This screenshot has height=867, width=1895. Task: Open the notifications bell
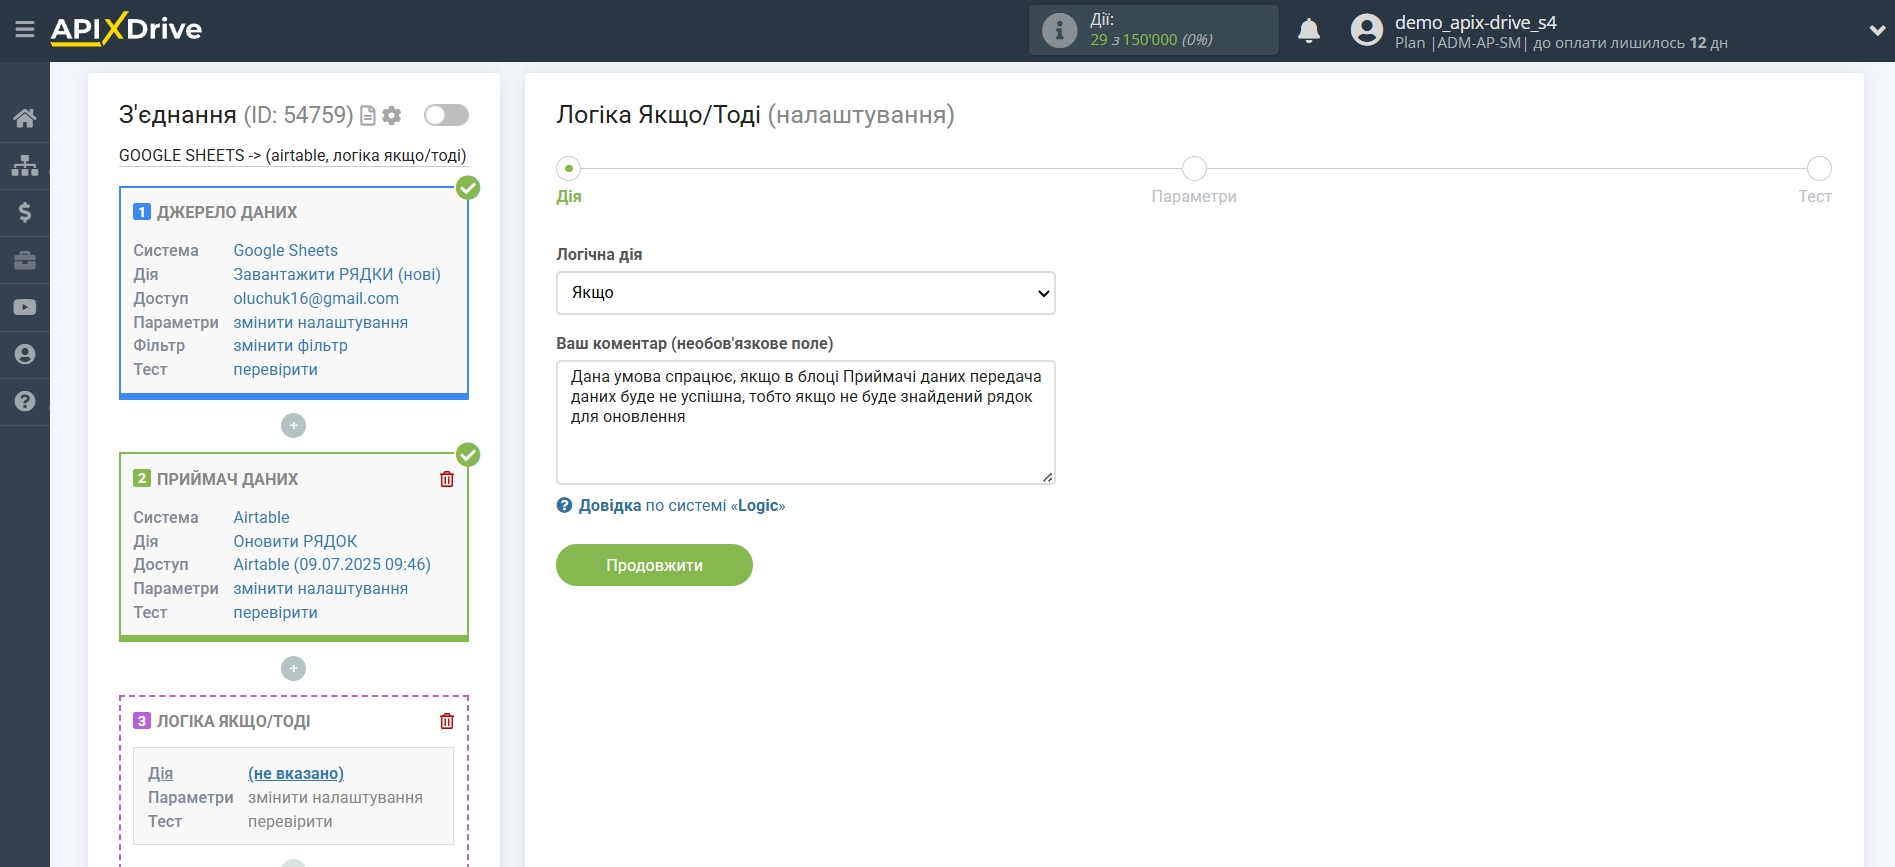[x=1309, y=31]
